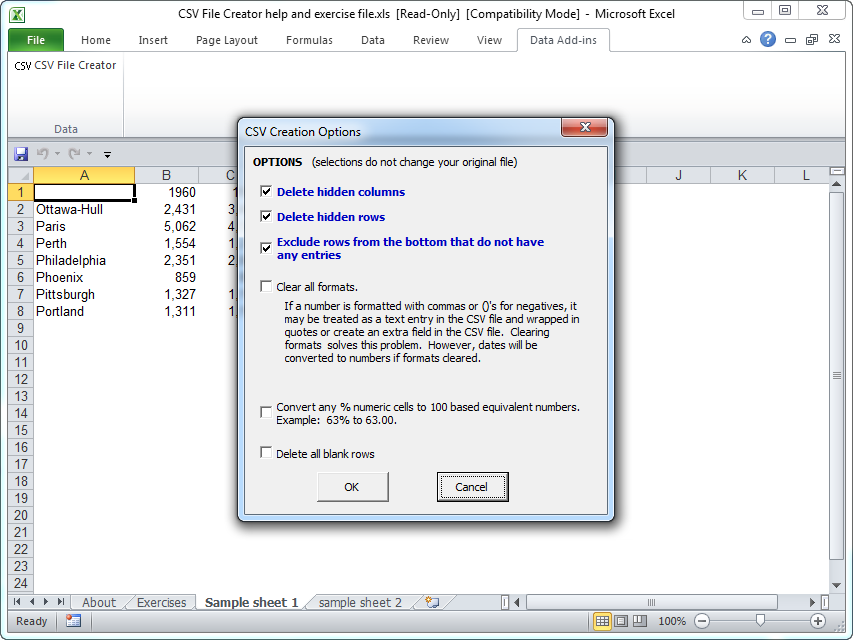Click next sheet tab navigation arrow
Screen dimensions: 853x640
[46, 602]
